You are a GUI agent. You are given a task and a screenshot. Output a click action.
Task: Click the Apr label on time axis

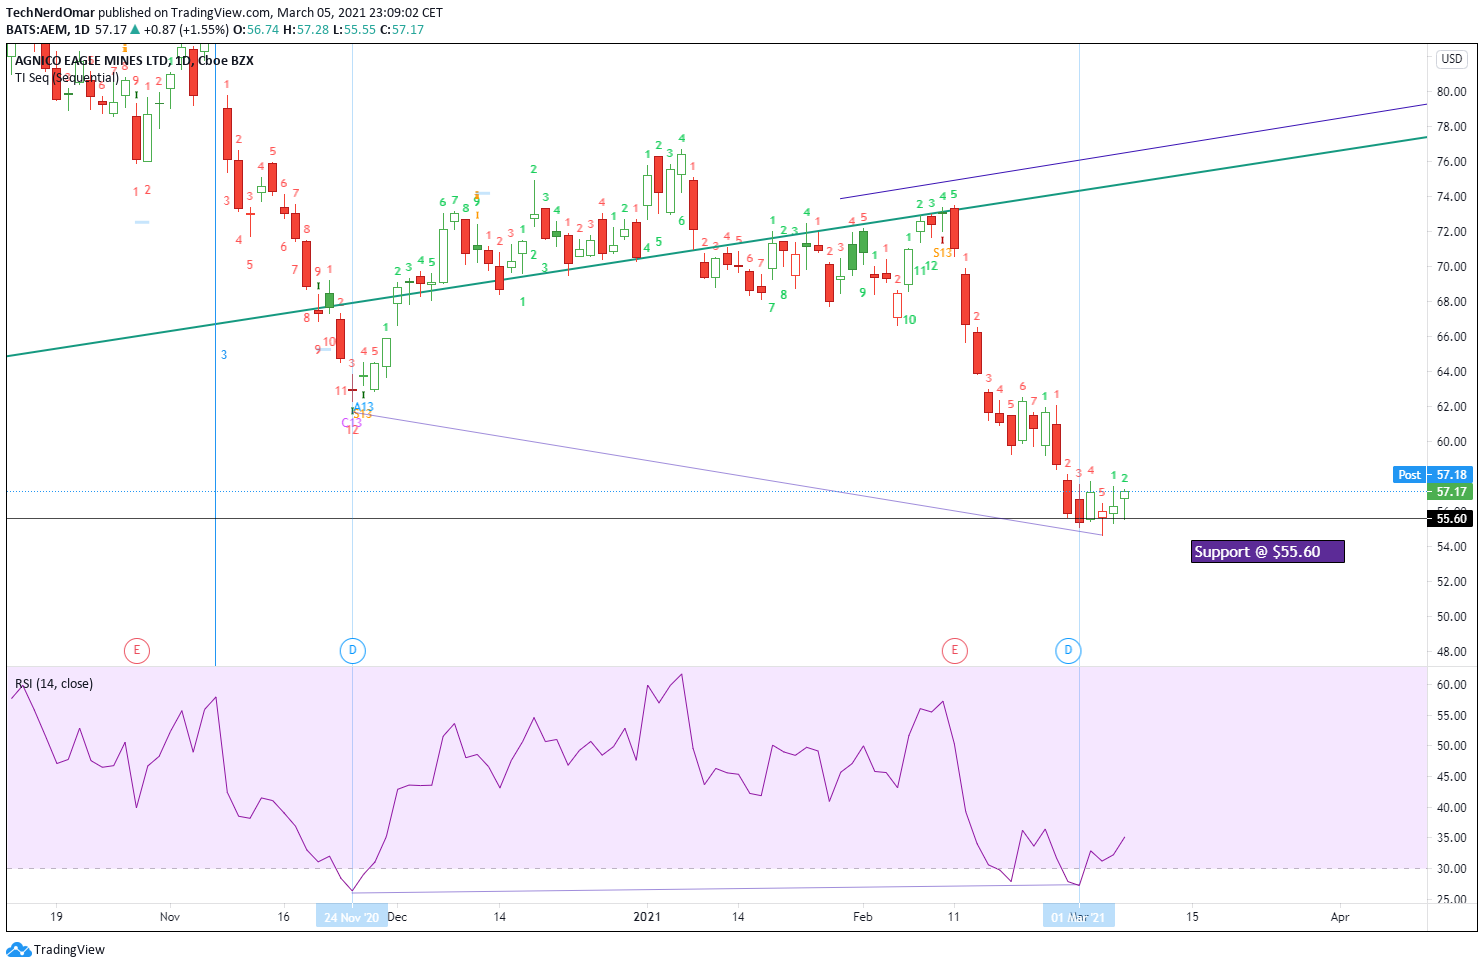(1340, 917)
